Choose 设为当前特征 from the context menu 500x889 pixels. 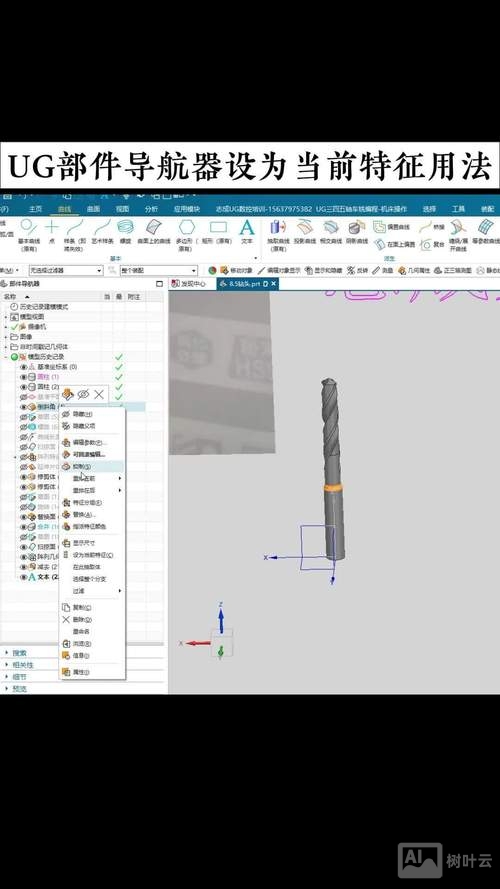point(92,555)
